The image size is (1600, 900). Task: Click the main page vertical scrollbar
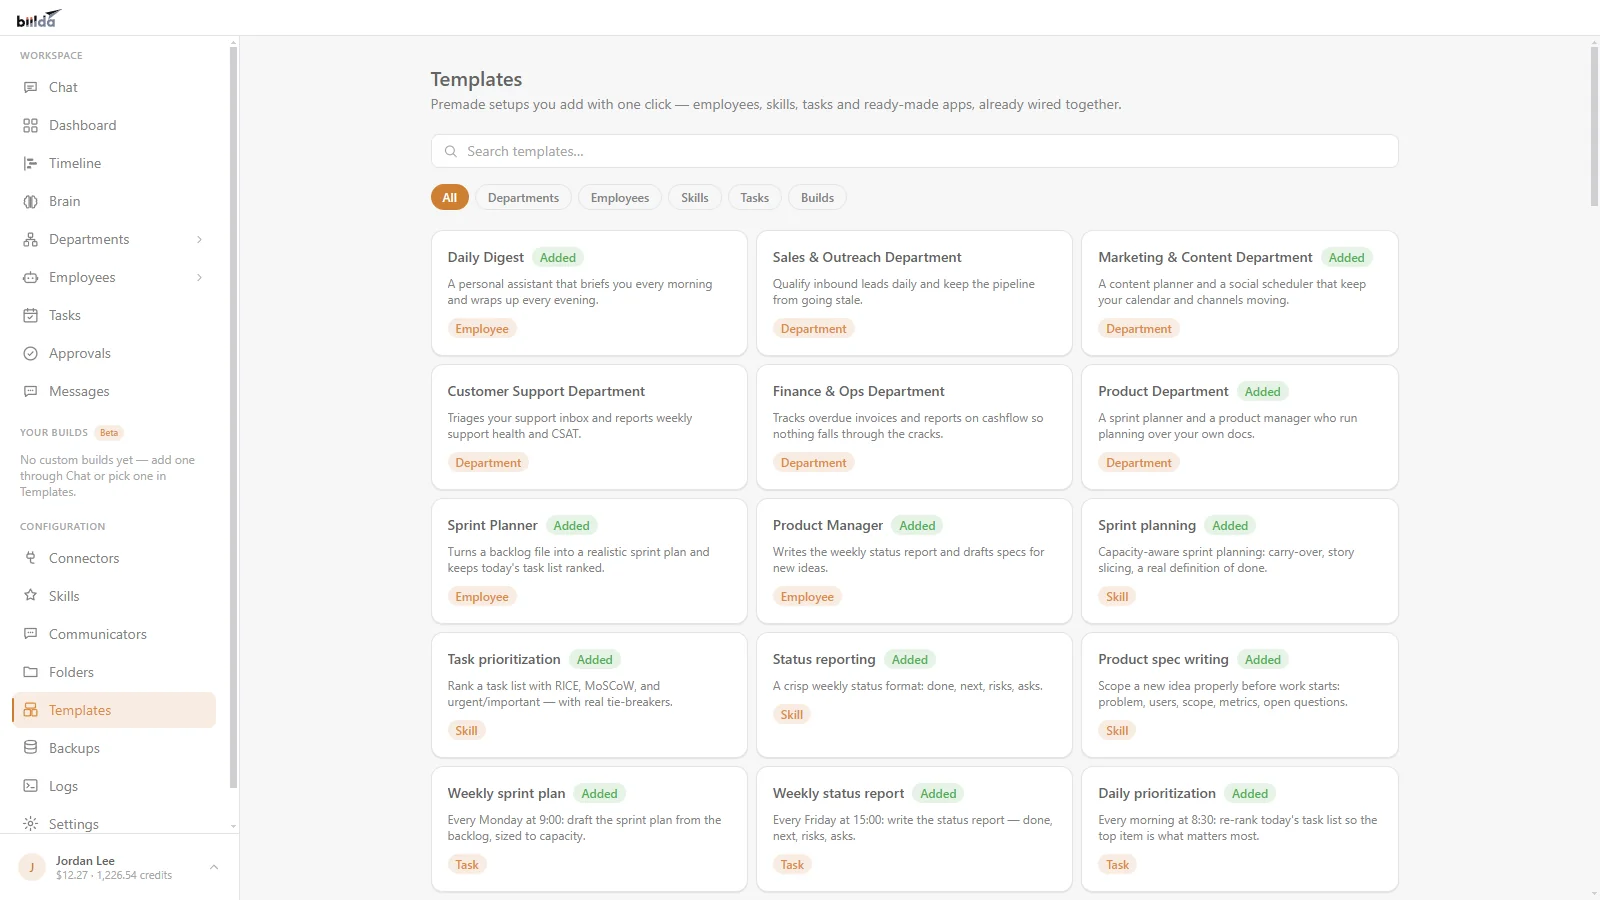pos(1594,126)
